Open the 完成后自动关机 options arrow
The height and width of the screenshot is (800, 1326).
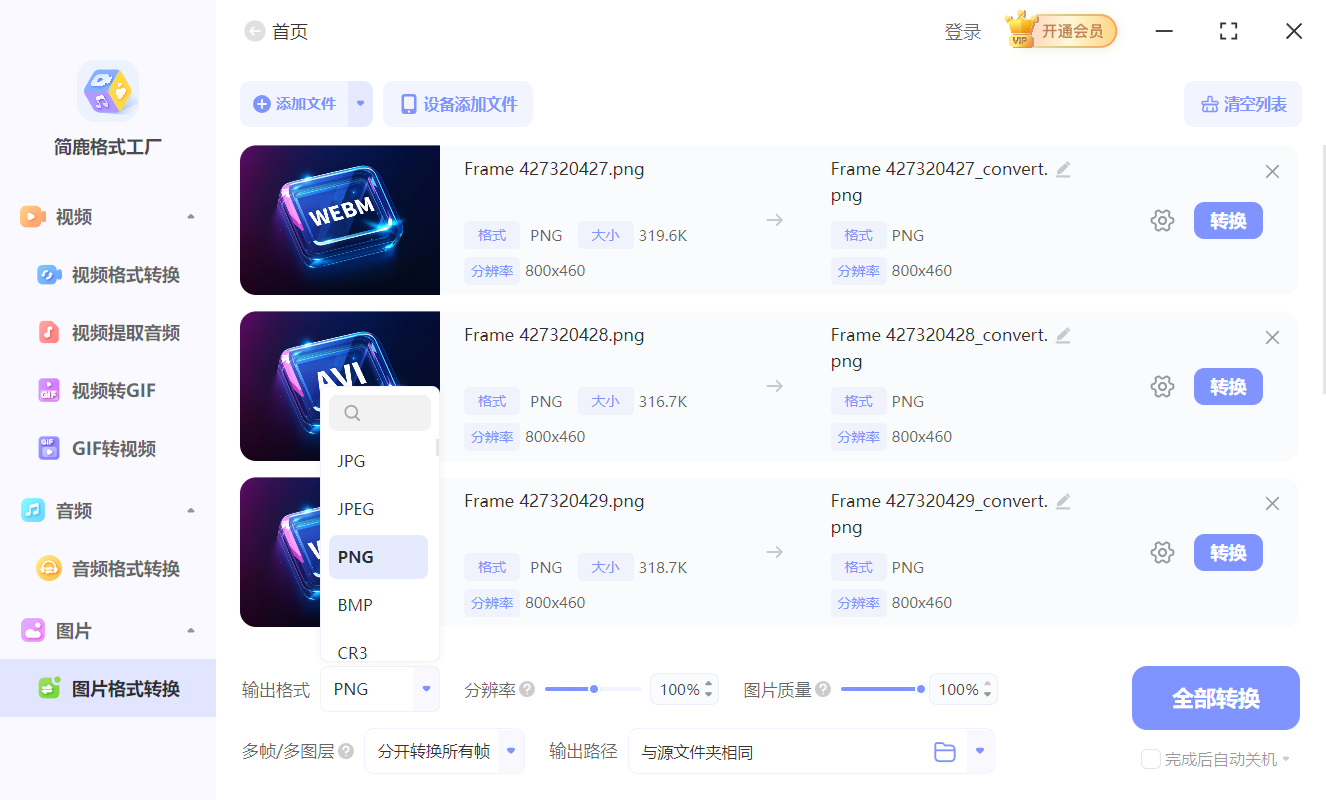coord(1286,759)
